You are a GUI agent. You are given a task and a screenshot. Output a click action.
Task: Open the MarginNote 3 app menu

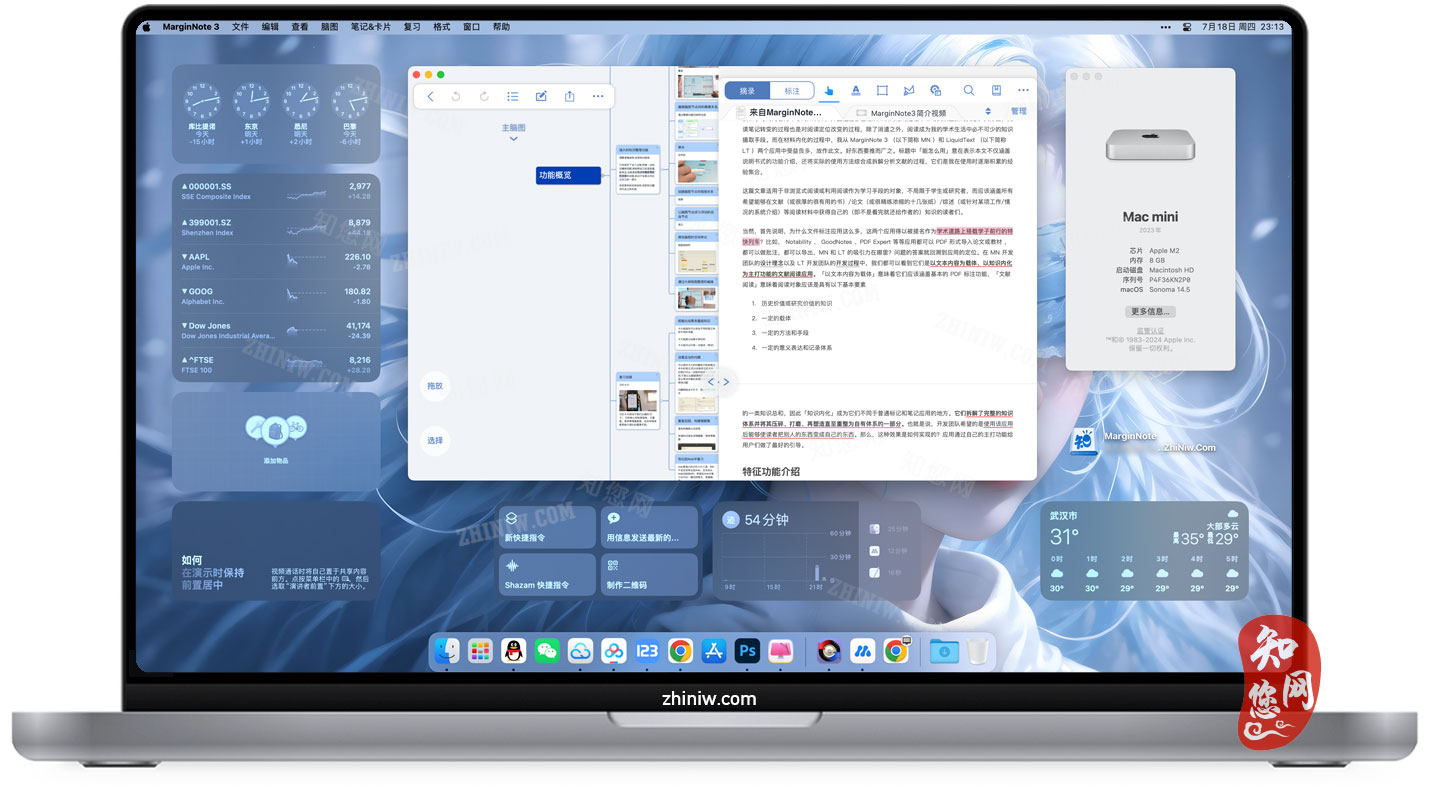(x=190, y=27)
